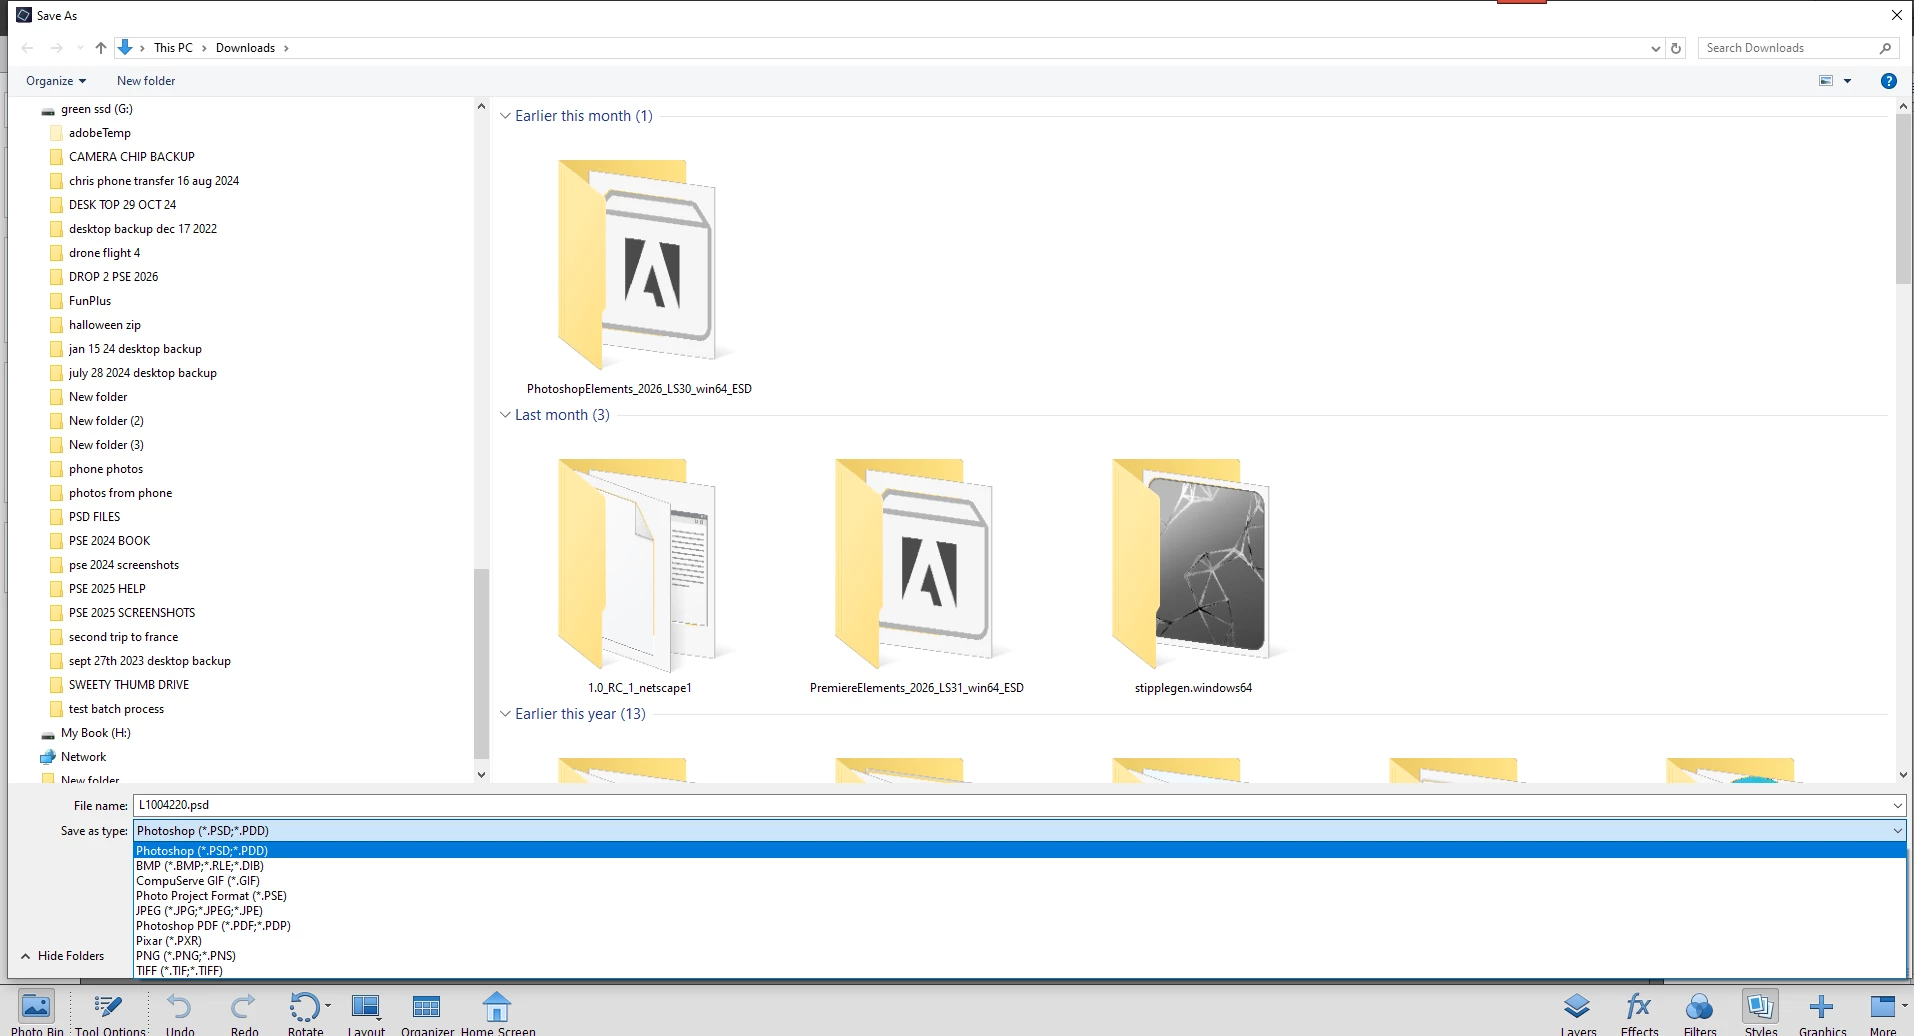Image resolution: width=1914 pixels, height=1036 pixels.
Task: Open the drone flight 4 folder
Action: [x=104, y=253]
